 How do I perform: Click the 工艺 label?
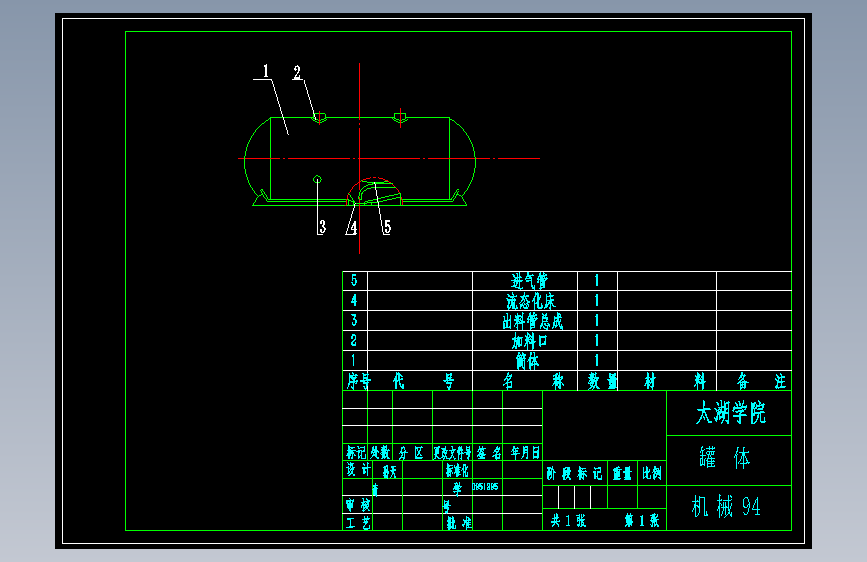pos(358,523)
